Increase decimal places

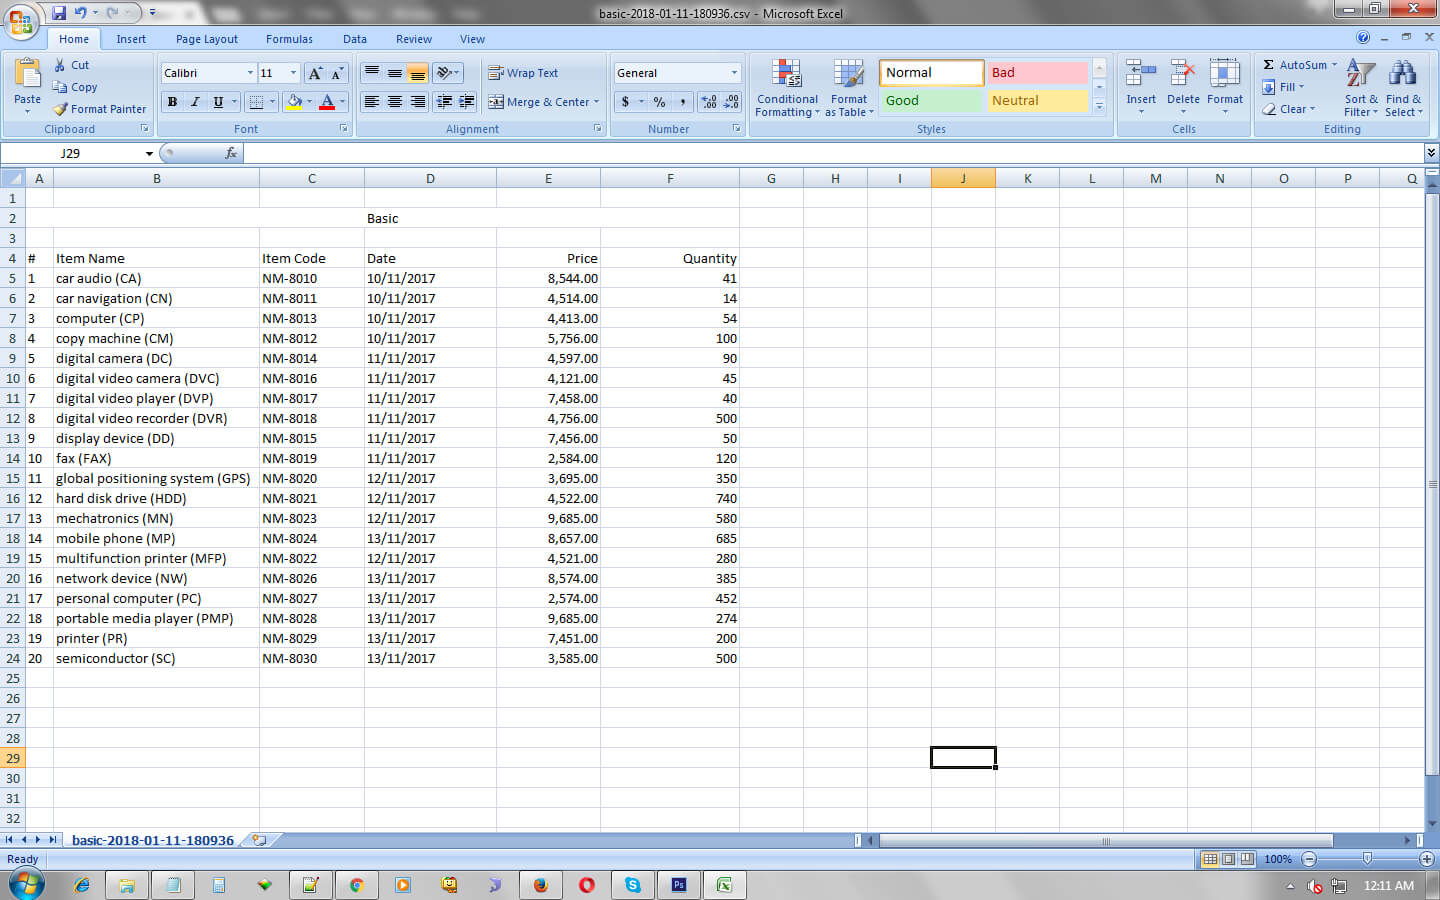pos(709,102)
